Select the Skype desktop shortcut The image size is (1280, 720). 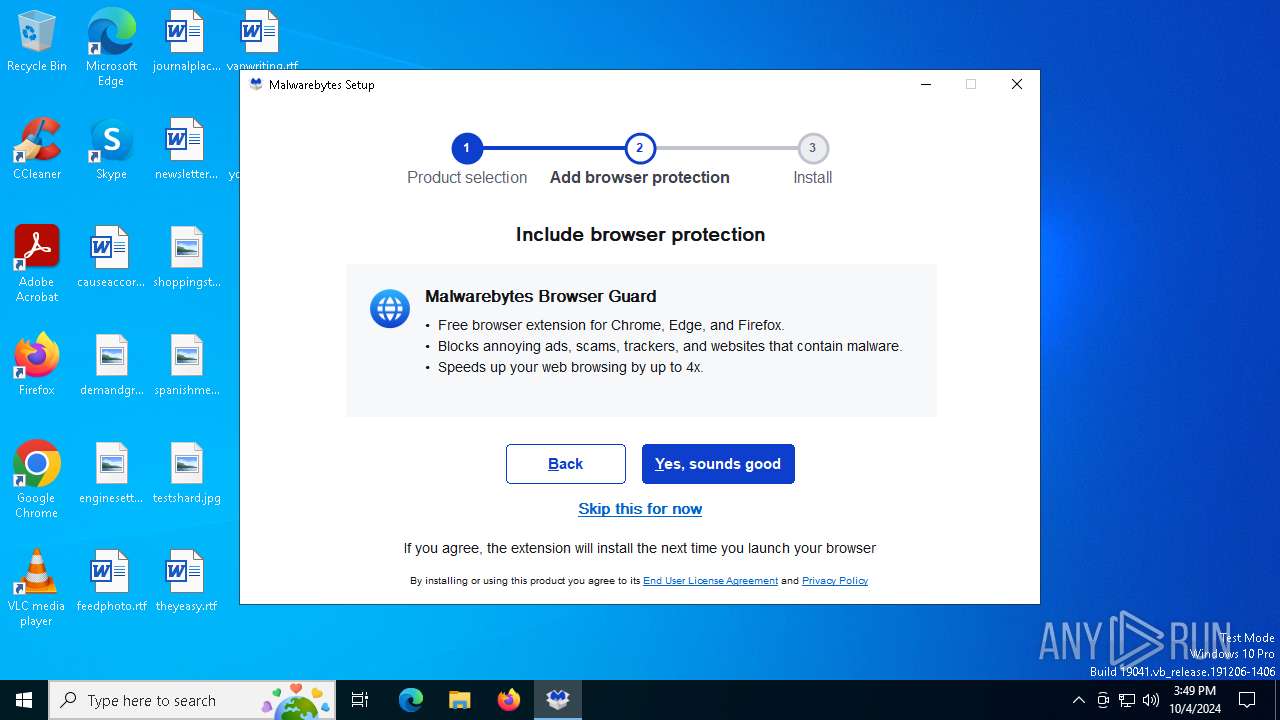click(x=111, y=149)
